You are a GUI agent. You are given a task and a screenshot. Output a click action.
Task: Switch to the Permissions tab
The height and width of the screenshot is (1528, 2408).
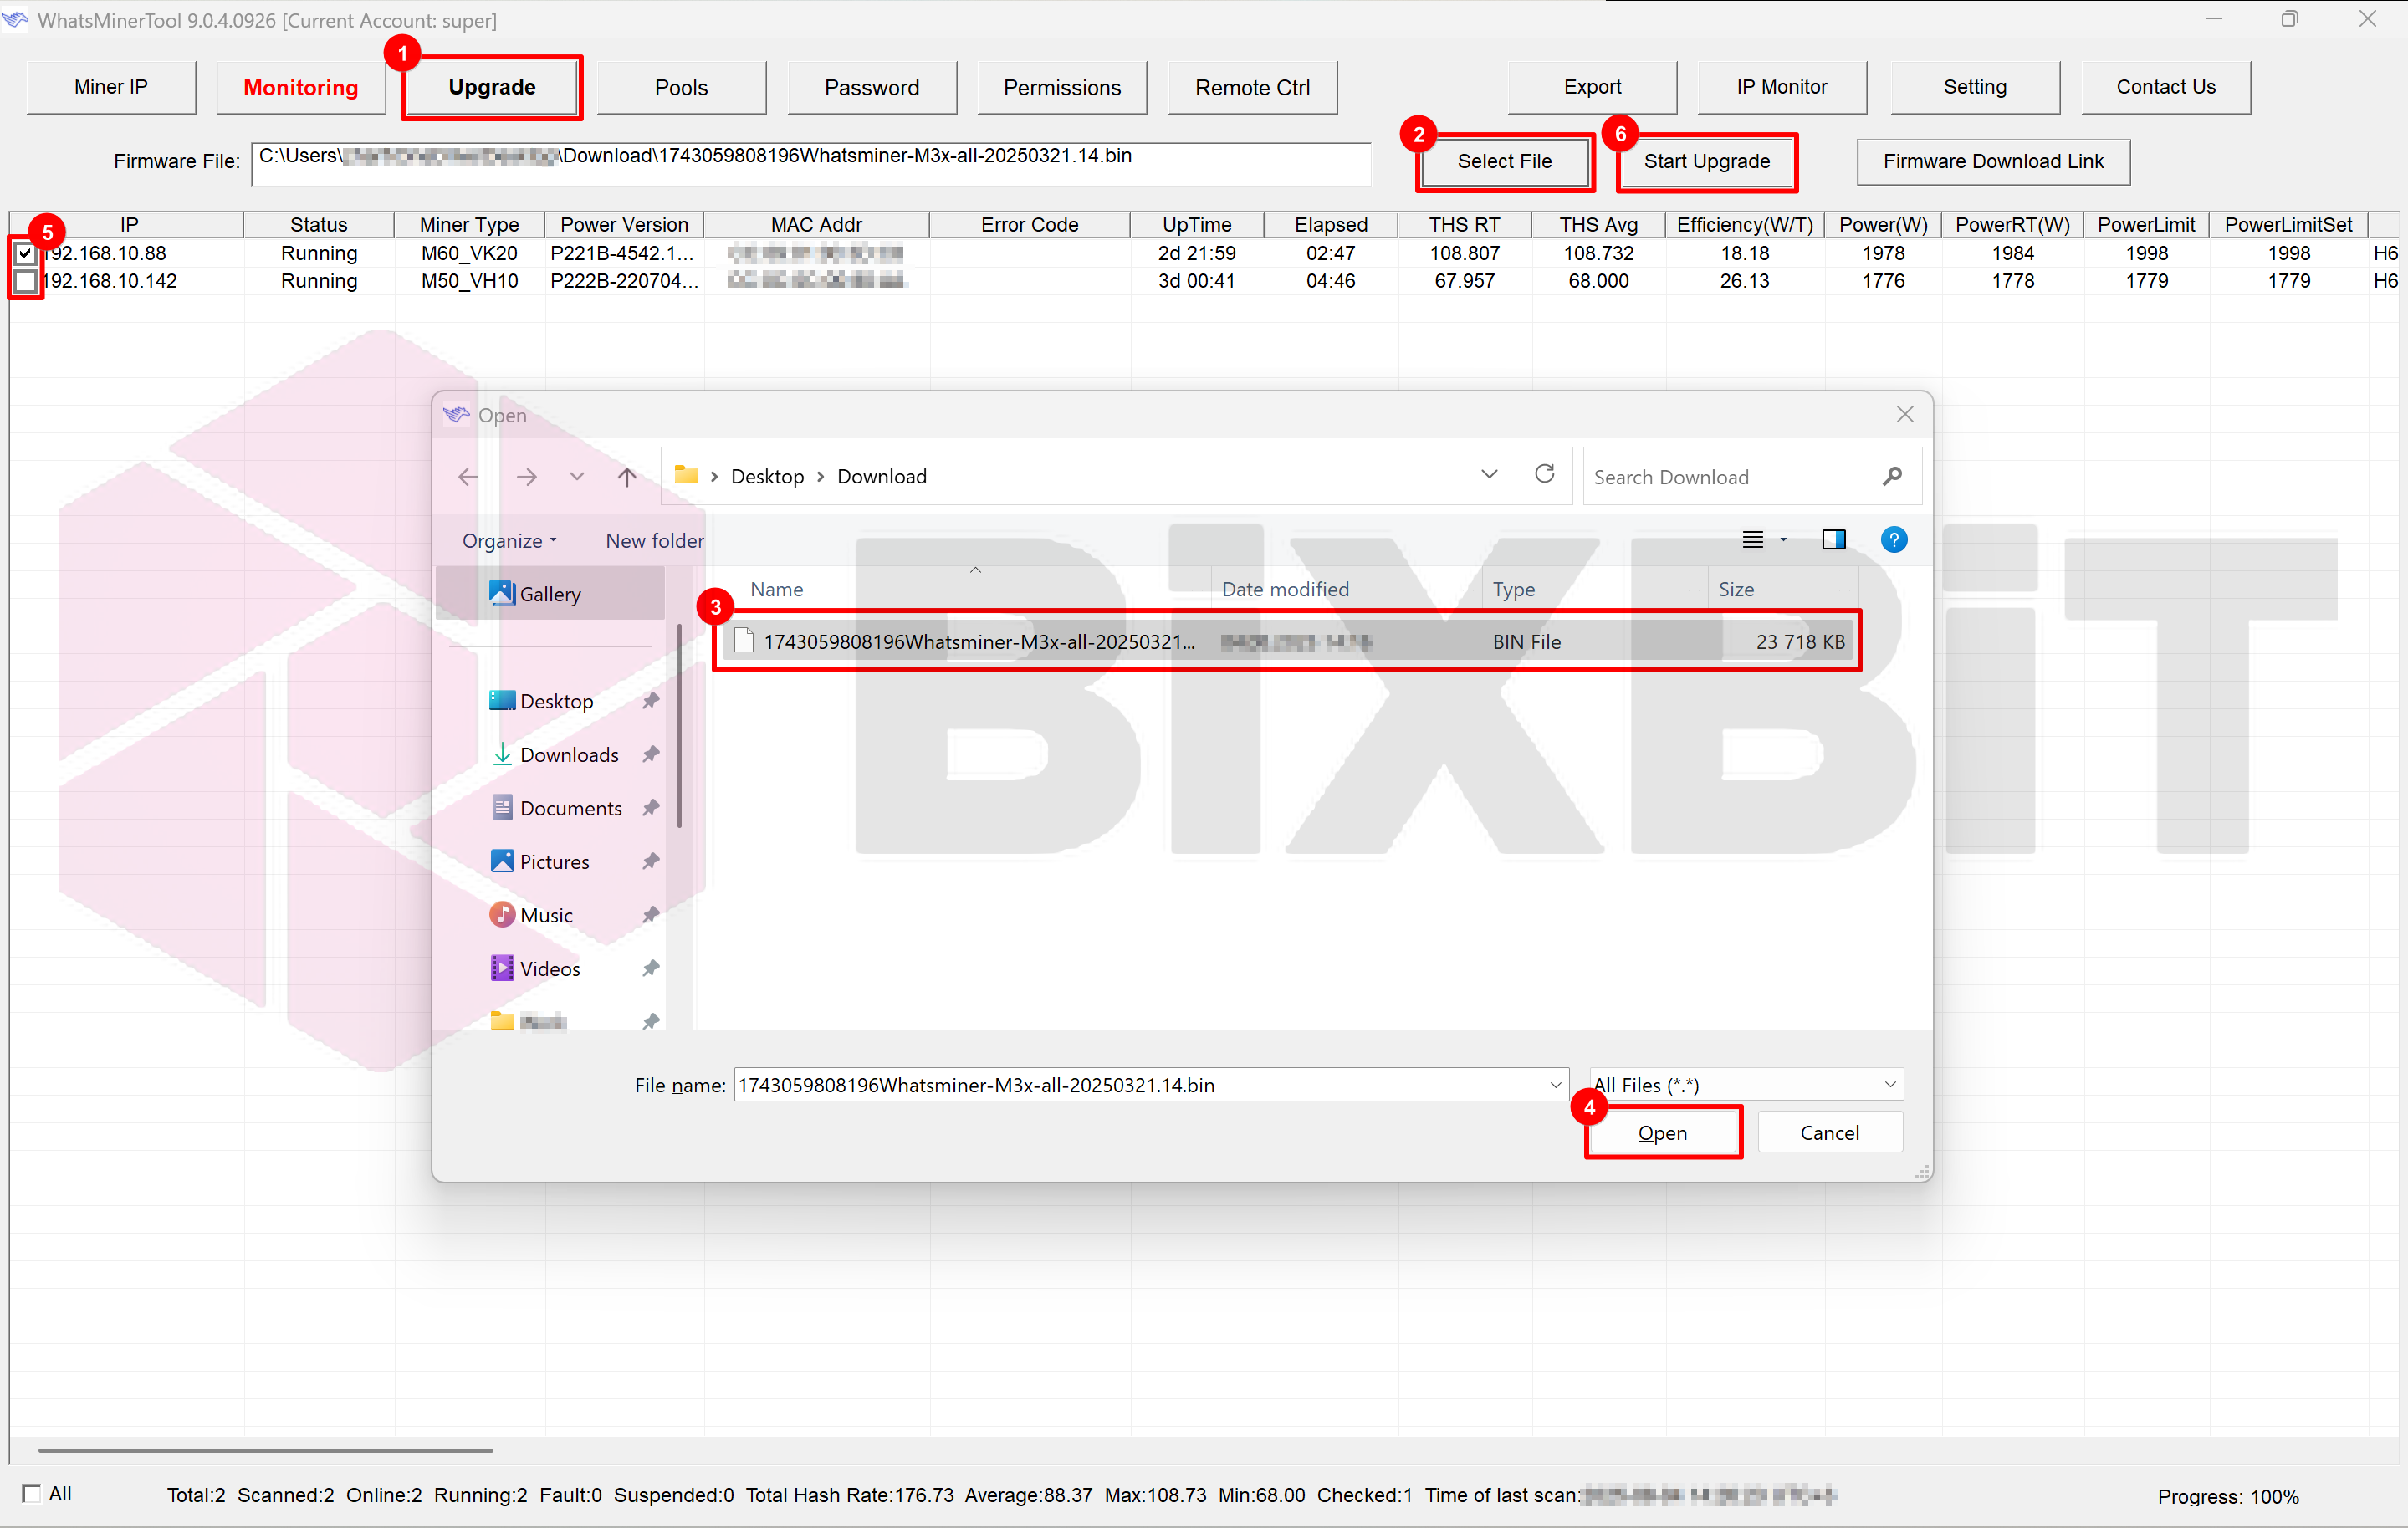pos(1062,88)
